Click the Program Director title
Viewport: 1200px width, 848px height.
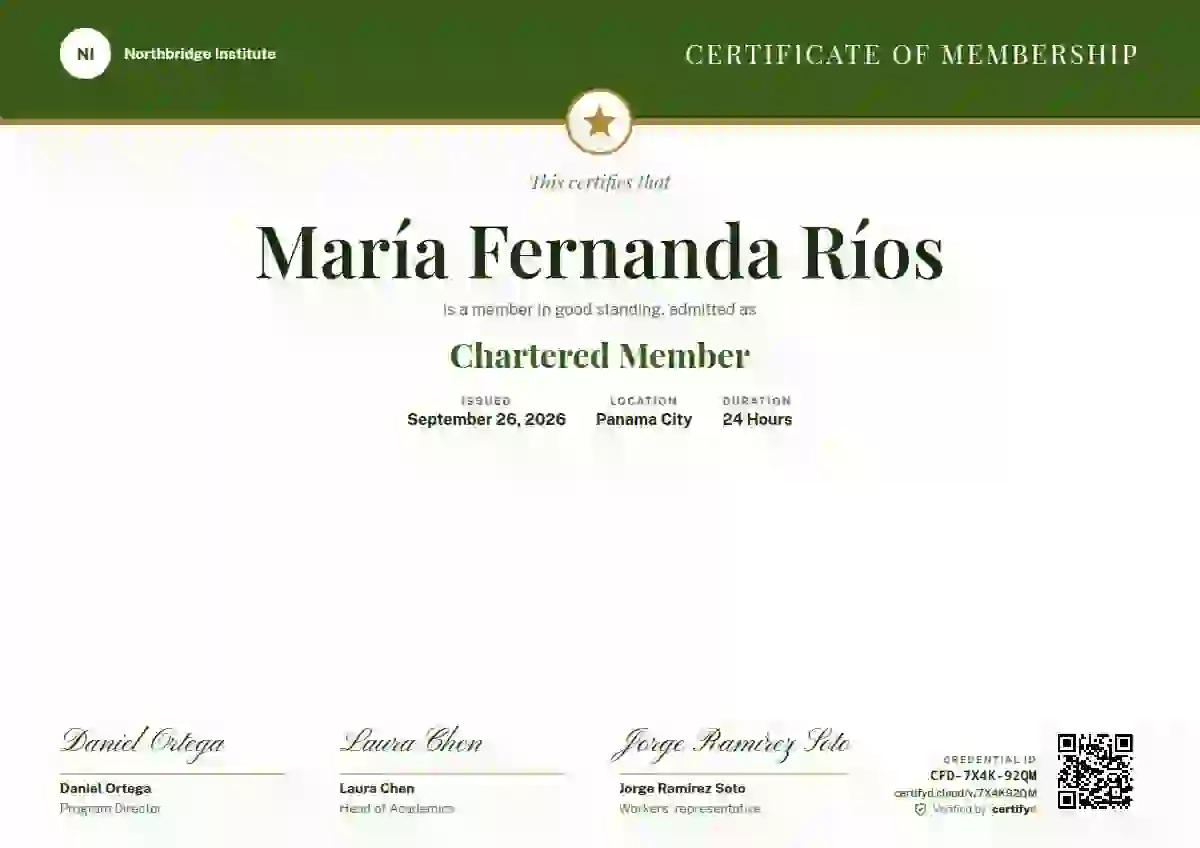tap(110, 808)
